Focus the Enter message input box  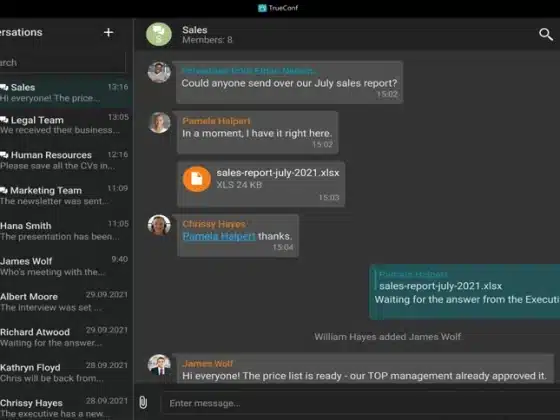tap(361, 403)
